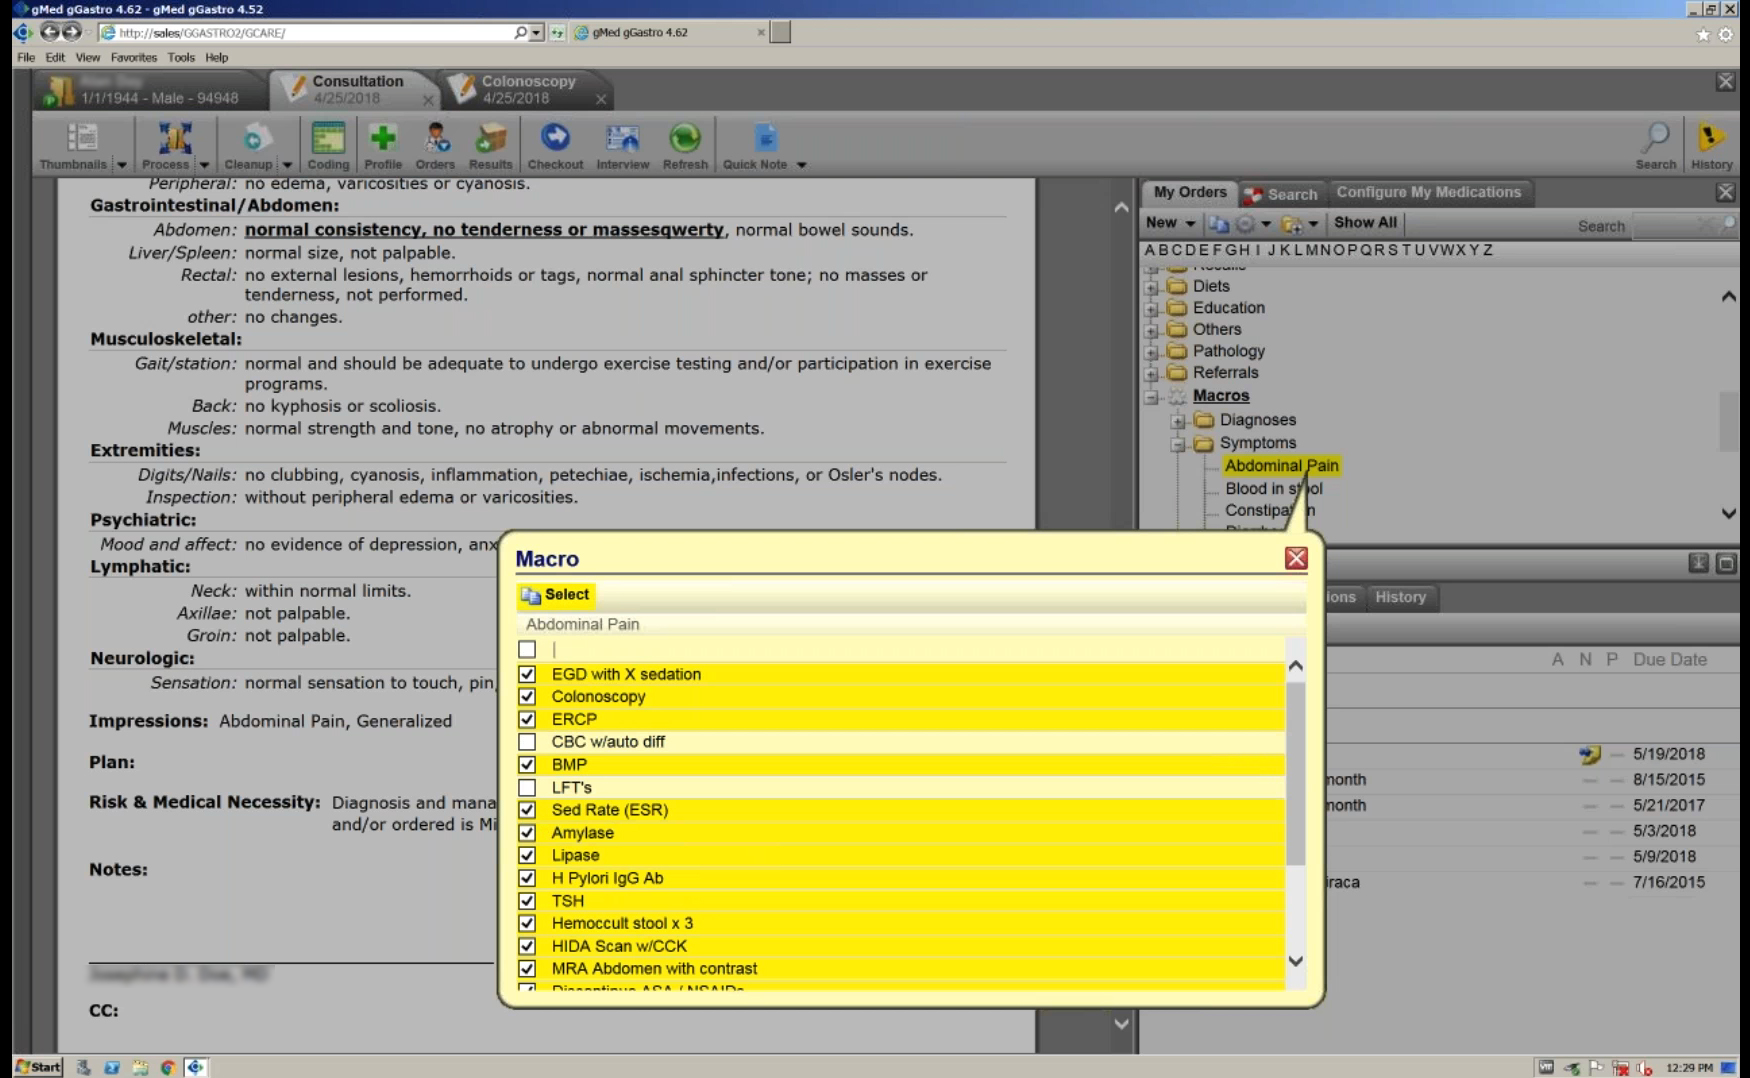Uncheck the TSH checkbox
This screenshot has width=1750, height=1078.
point(527,901)
